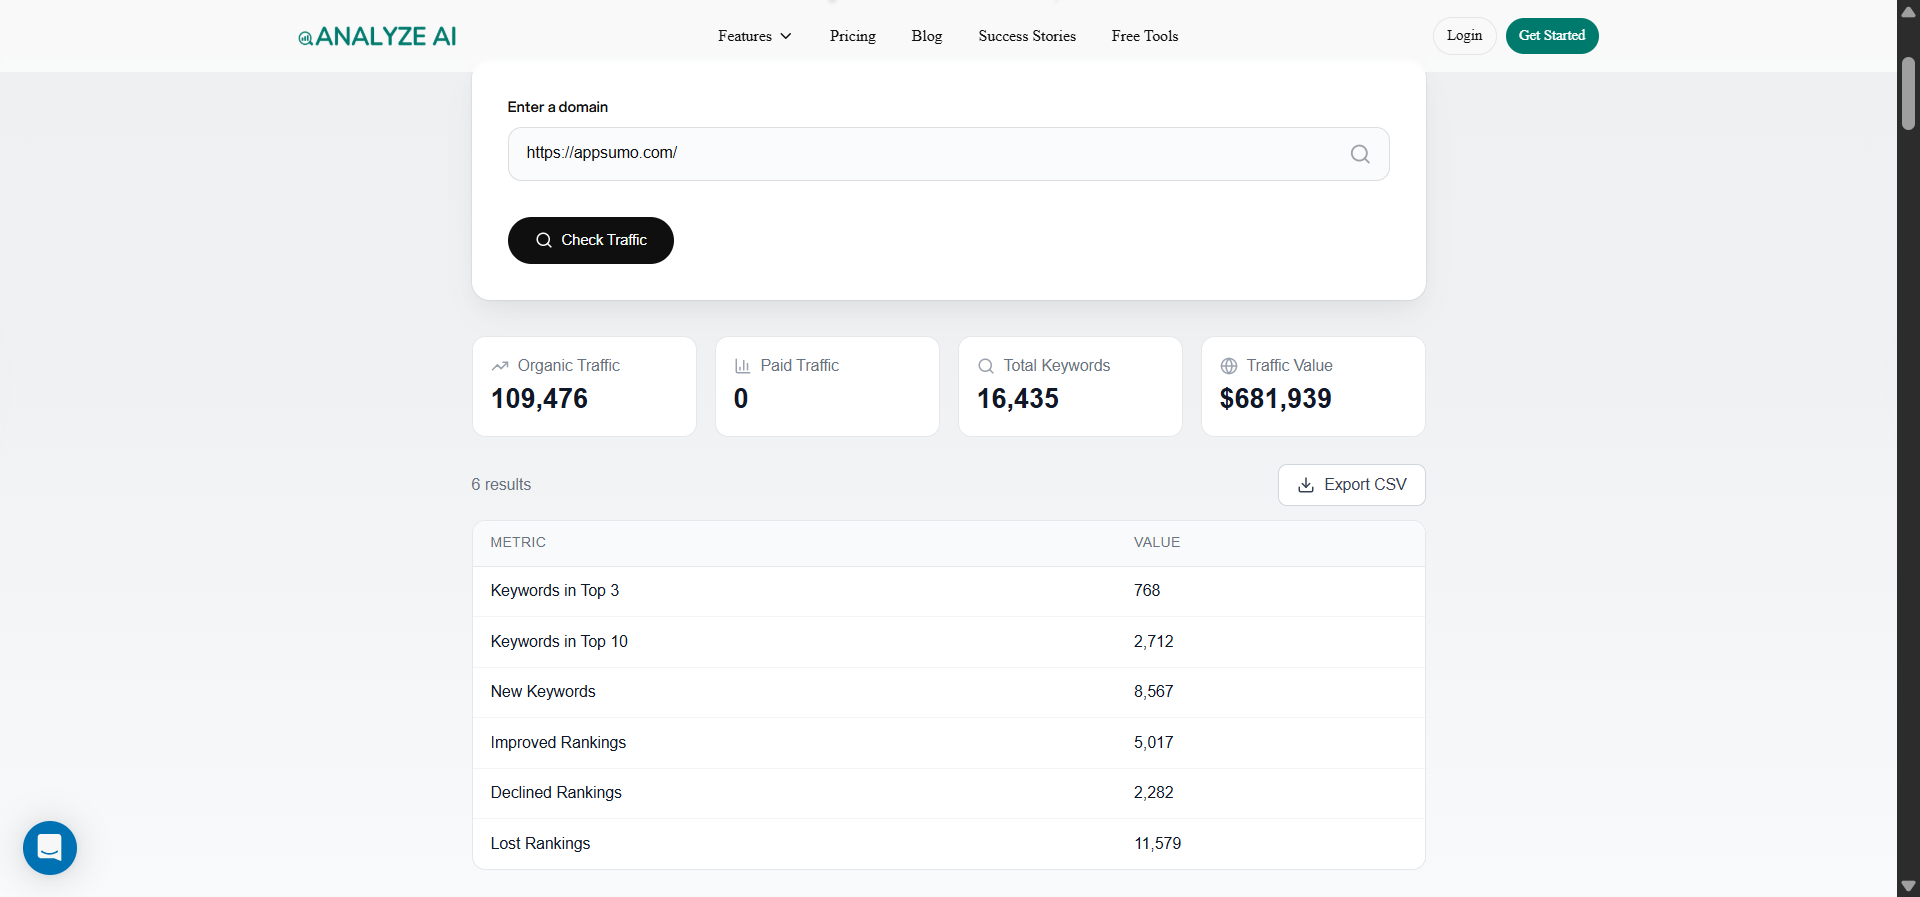
Task: Click the Paid Traffic bar chart icon
Action: 742,366
